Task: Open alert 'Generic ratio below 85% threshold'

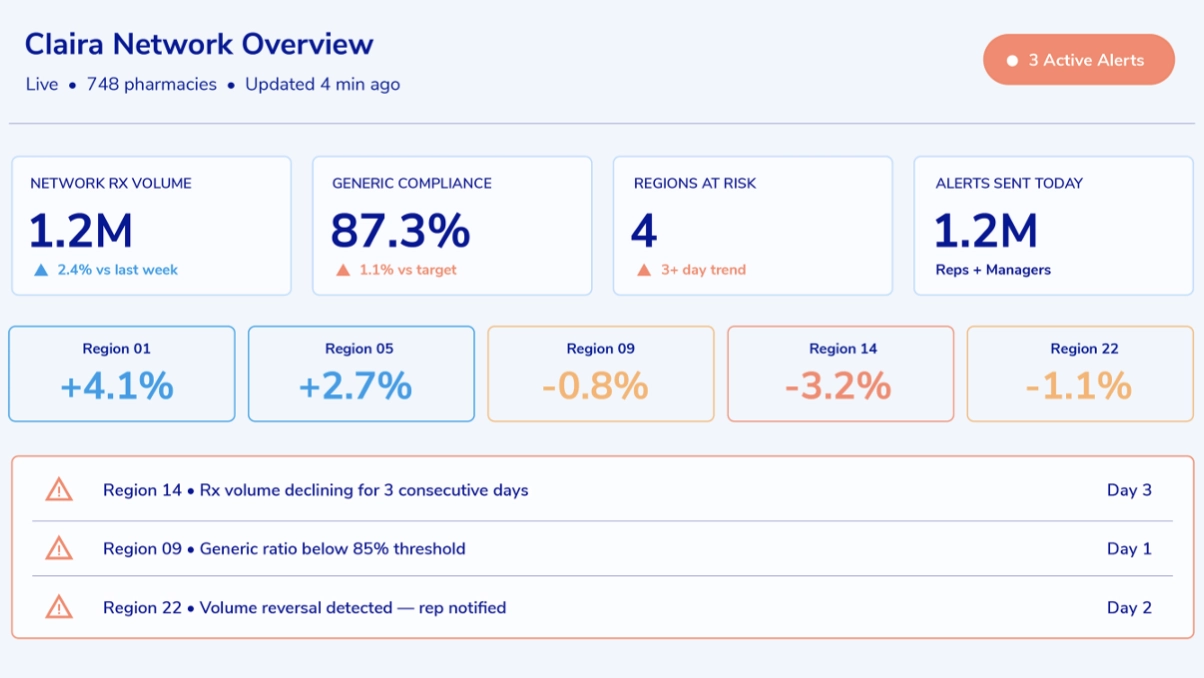Action: (x=602, y=548)
